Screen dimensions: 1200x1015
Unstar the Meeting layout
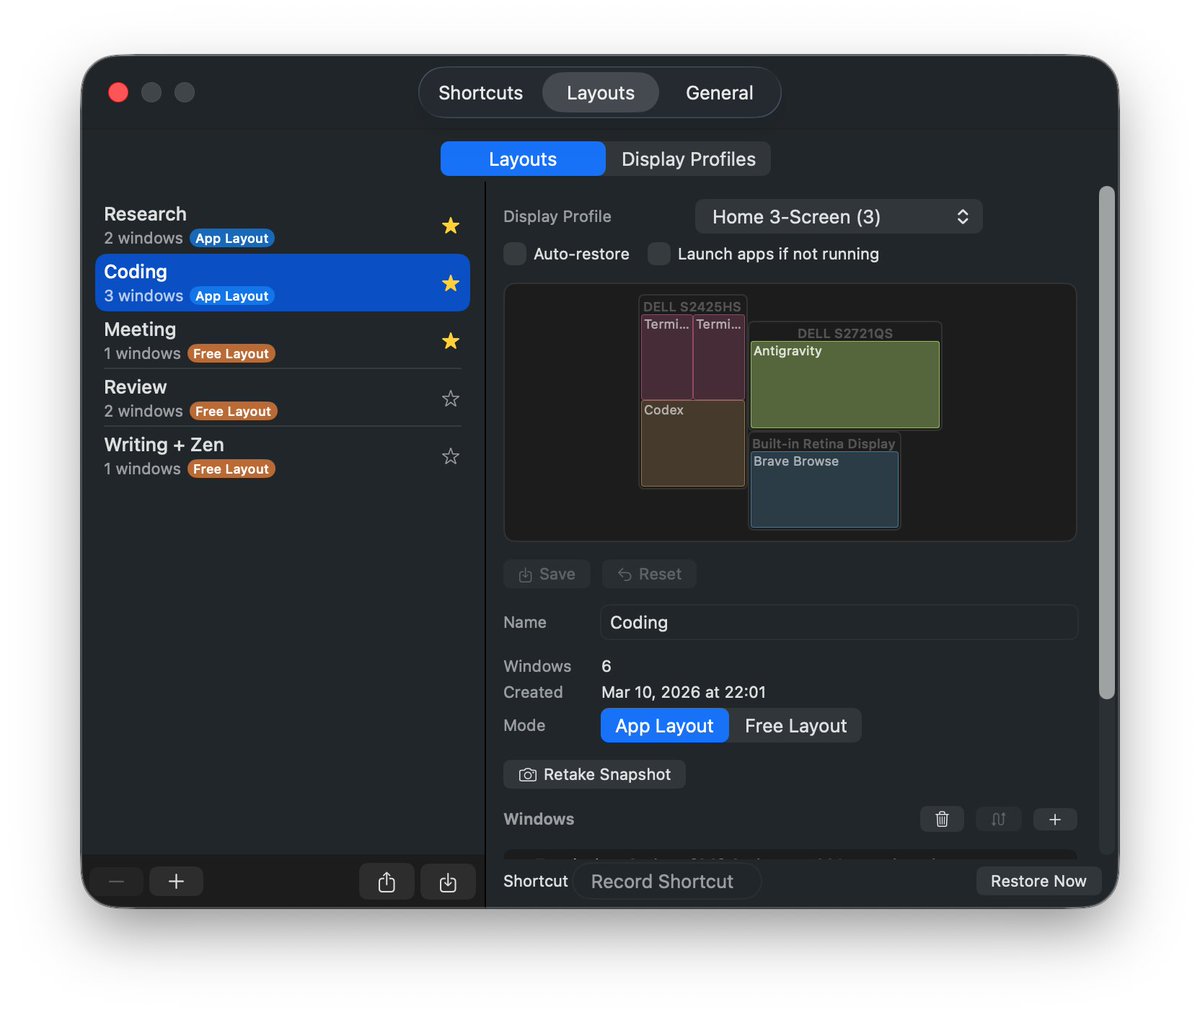[451, 341]
